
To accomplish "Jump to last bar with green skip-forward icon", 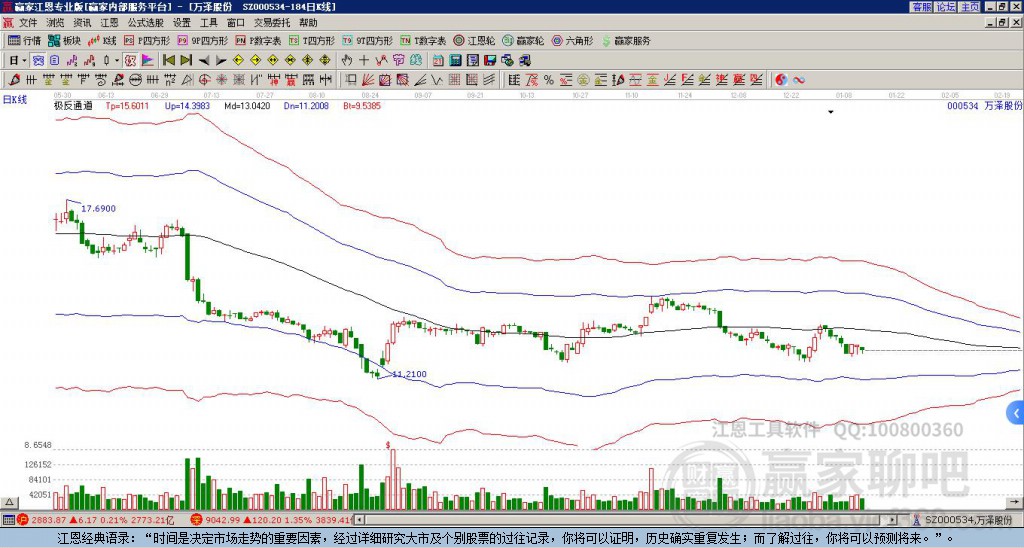I will 186,61.
